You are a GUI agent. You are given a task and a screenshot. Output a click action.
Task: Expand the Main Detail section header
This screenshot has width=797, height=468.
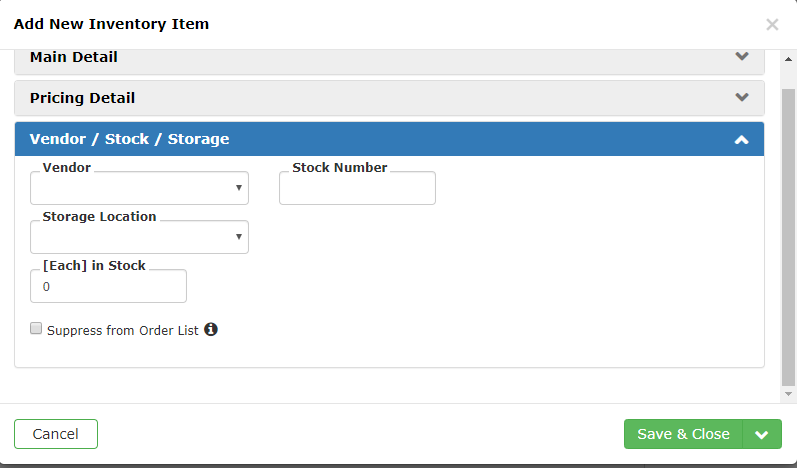pos(389,57)
